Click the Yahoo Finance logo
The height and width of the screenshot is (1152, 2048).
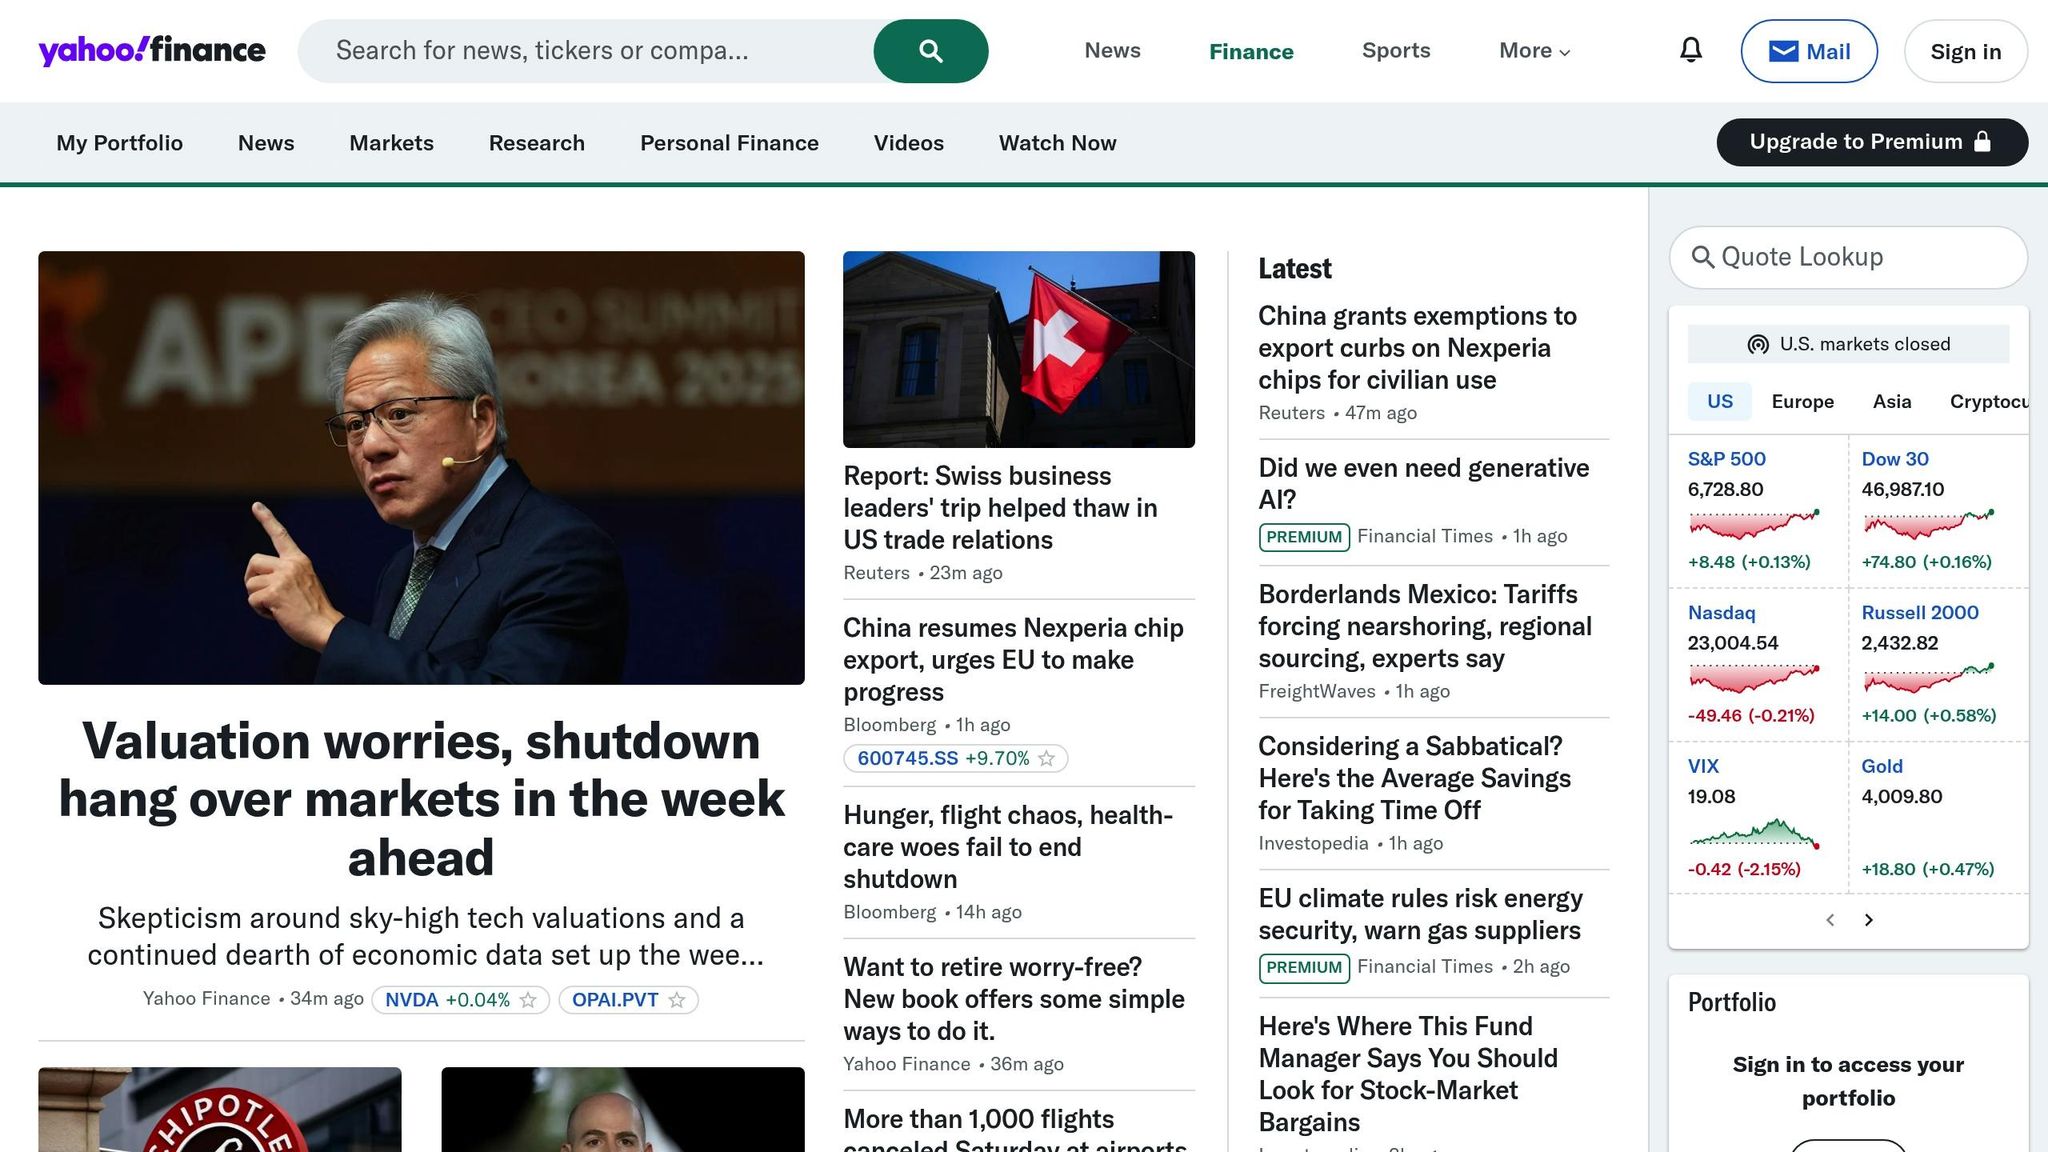[150, 50]
